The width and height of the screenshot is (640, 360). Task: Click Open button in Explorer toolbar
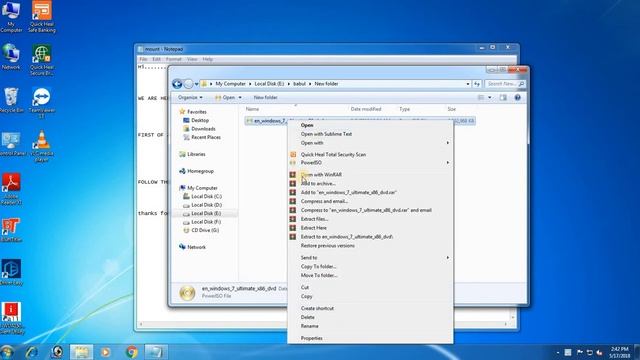tap(225, 98)
